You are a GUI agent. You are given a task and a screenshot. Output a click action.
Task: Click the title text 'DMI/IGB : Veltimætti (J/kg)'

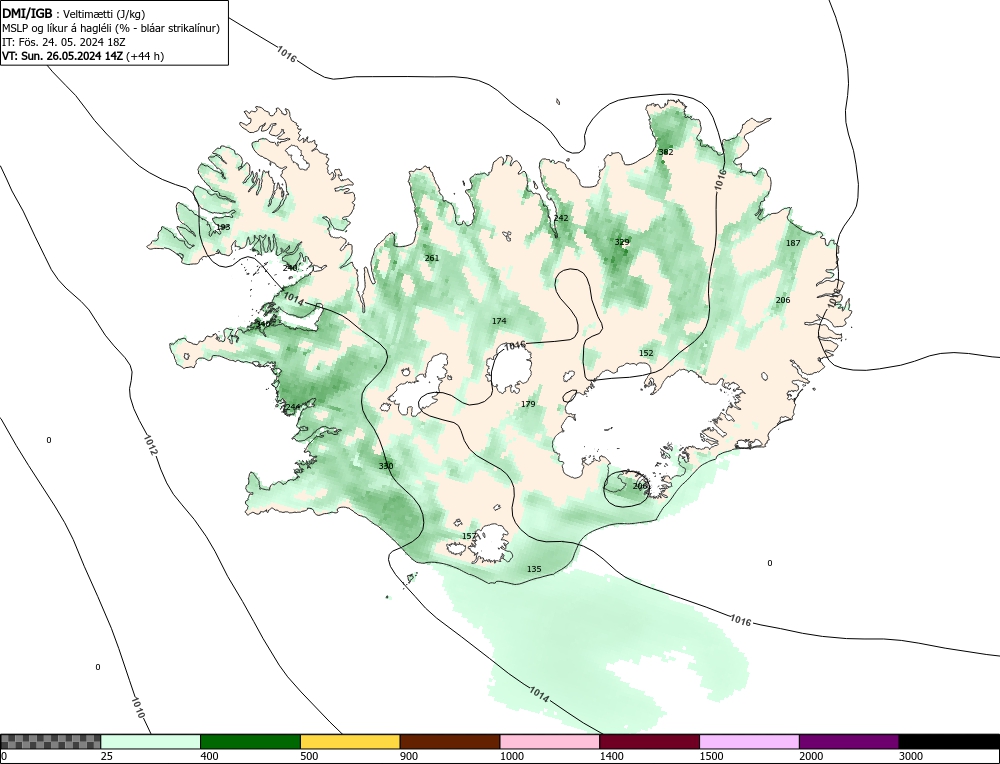point(73,15)
